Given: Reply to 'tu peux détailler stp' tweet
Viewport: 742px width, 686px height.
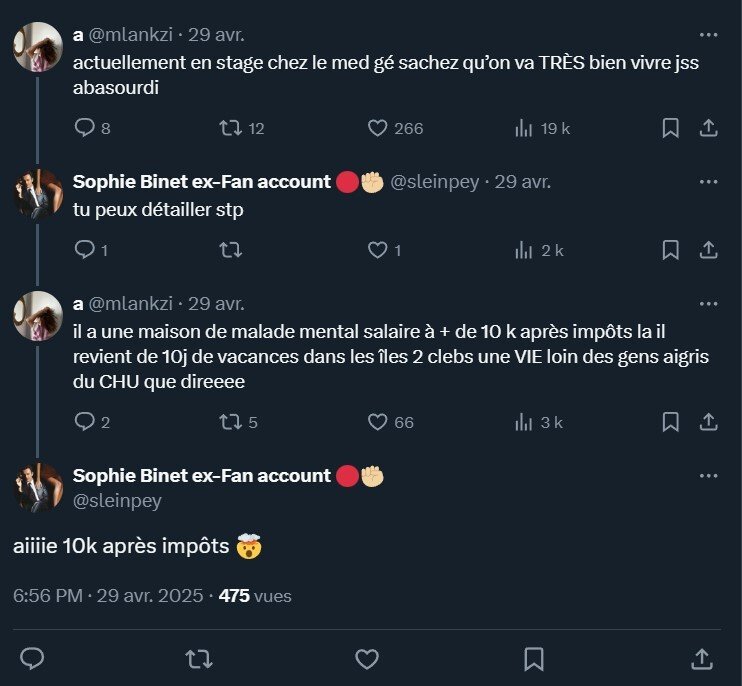Looking at the screenshot, I should point(86,250).
